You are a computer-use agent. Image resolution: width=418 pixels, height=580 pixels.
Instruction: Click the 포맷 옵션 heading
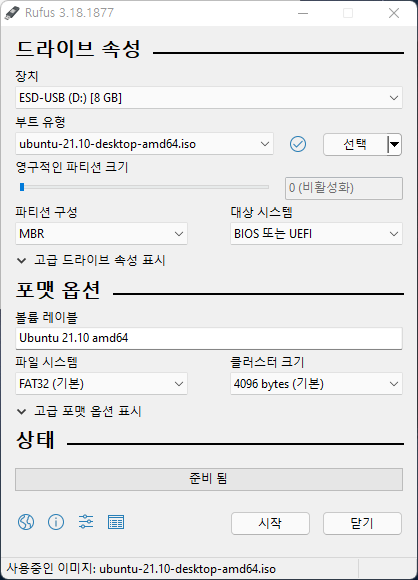tap(58, 290)
